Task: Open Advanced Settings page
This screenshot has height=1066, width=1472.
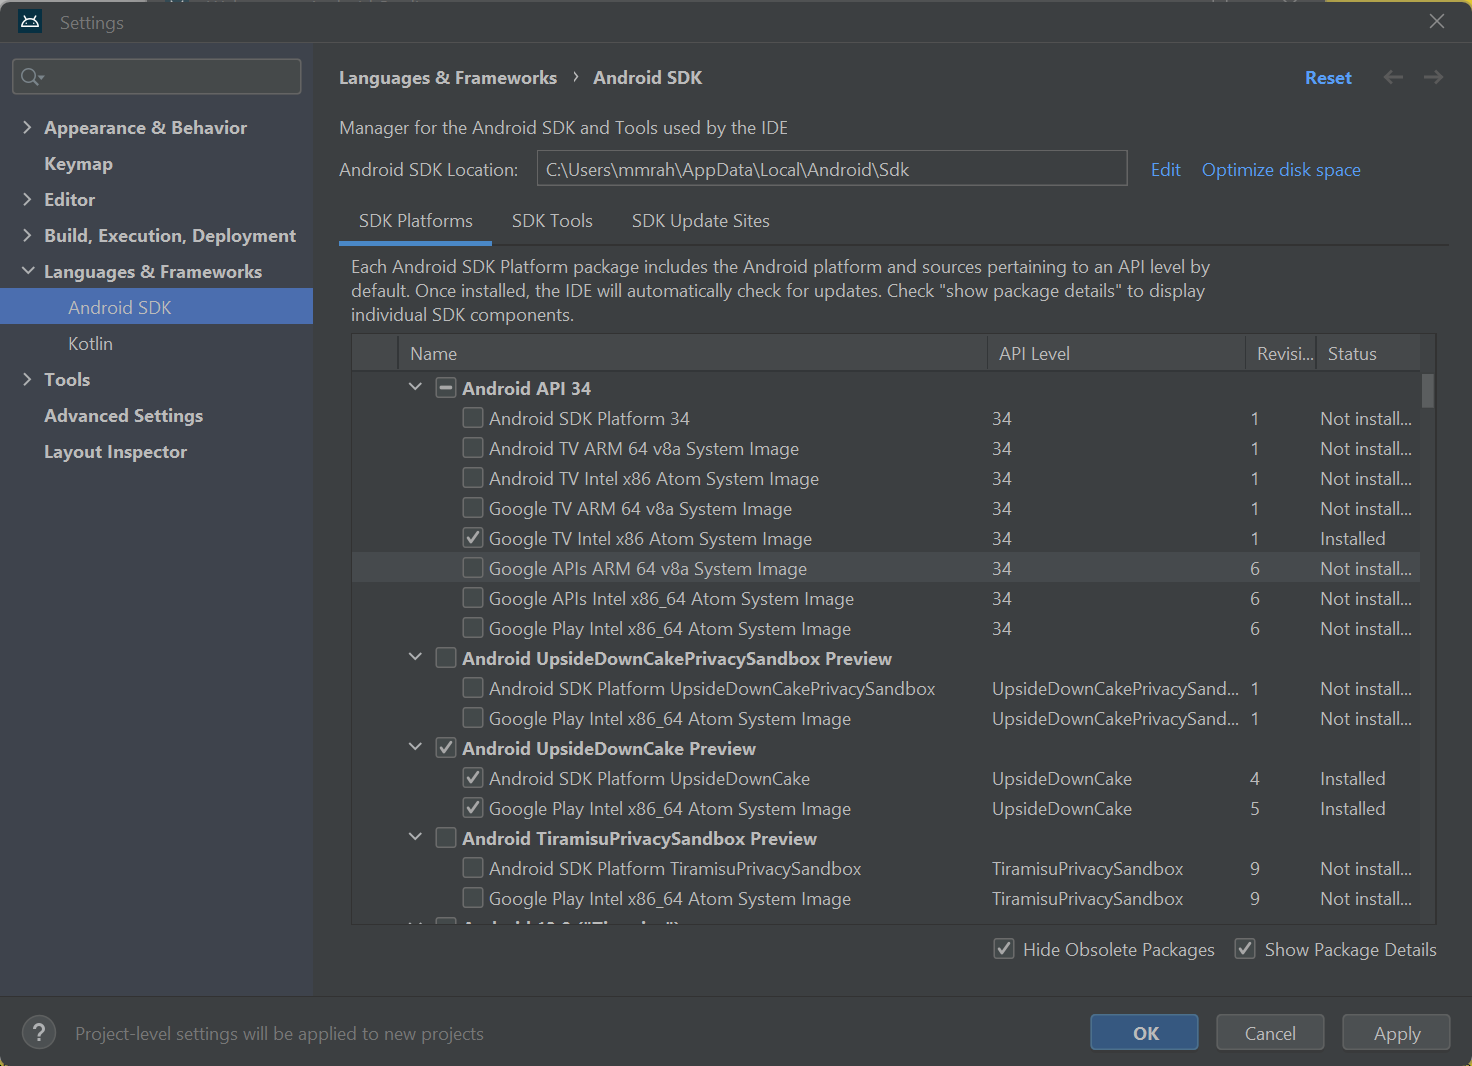Action: pyautogui.click(x=123, y=416)
